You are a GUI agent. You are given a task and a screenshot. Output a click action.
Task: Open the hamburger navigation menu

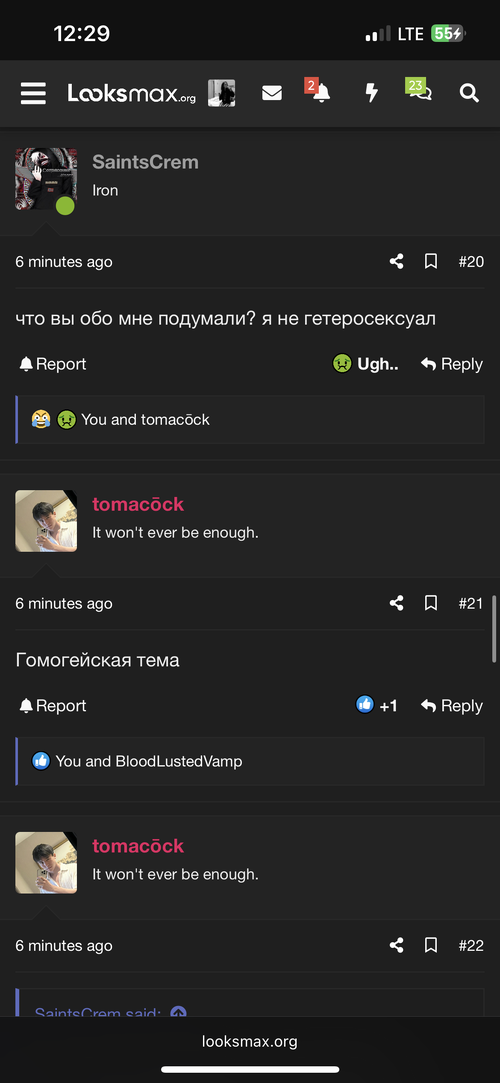coord(33,93)
